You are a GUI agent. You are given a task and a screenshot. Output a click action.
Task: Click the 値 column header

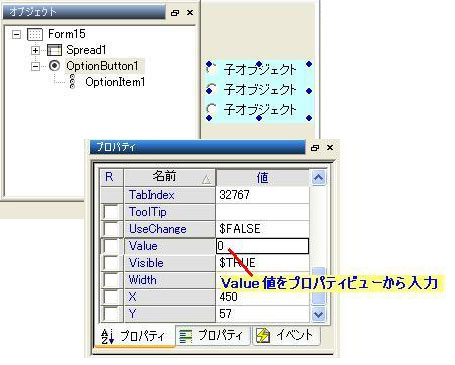262,178
